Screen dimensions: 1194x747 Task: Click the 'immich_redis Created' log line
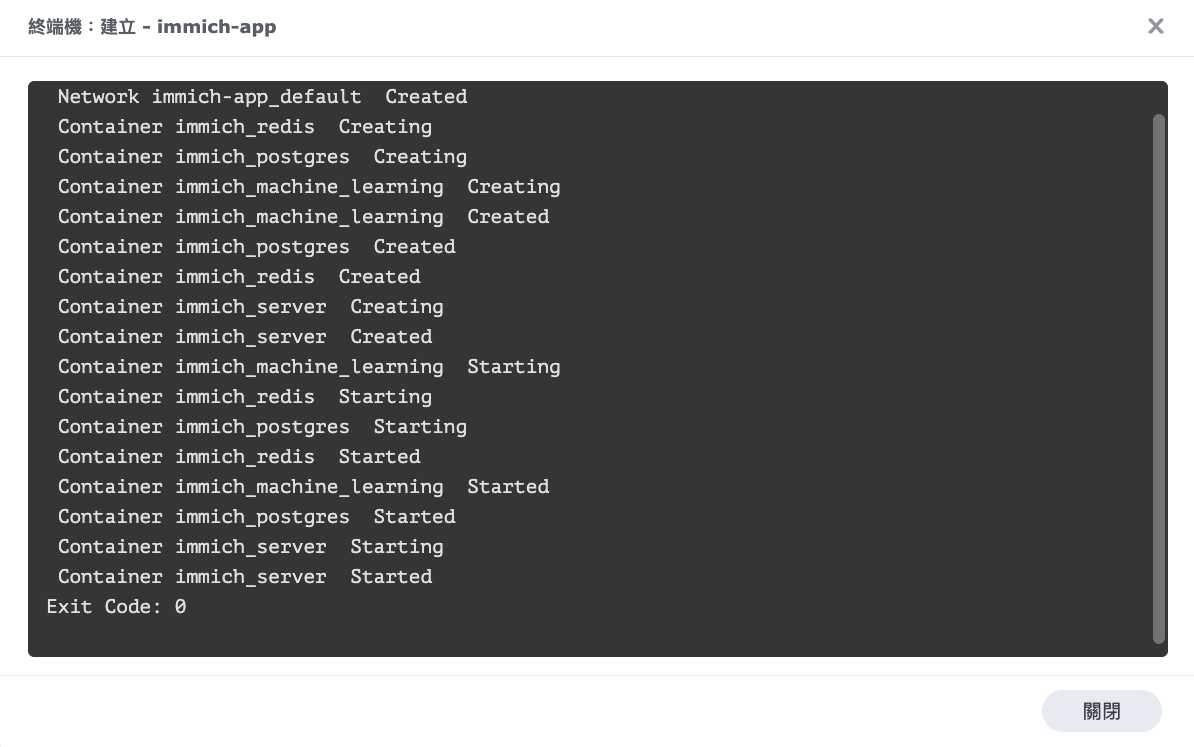point(239,277)
